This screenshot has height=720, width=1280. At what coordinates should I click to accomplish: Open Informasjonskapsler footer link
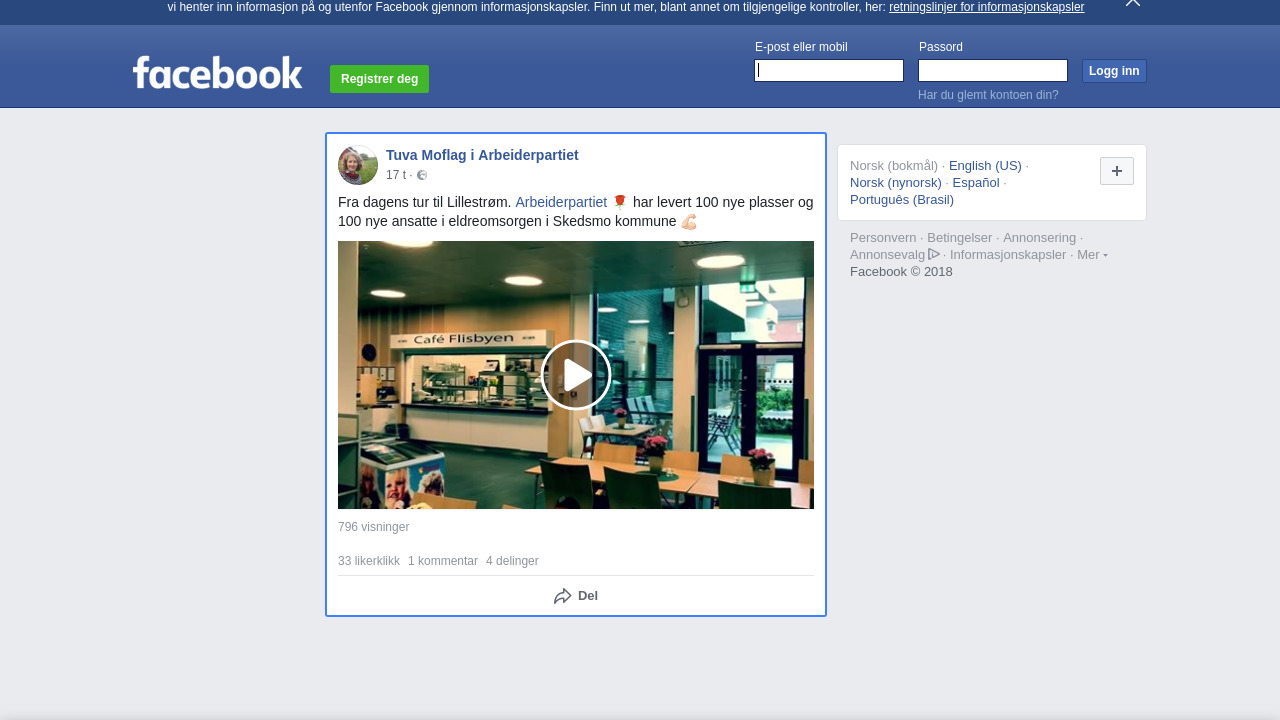tap(1008, 255)
